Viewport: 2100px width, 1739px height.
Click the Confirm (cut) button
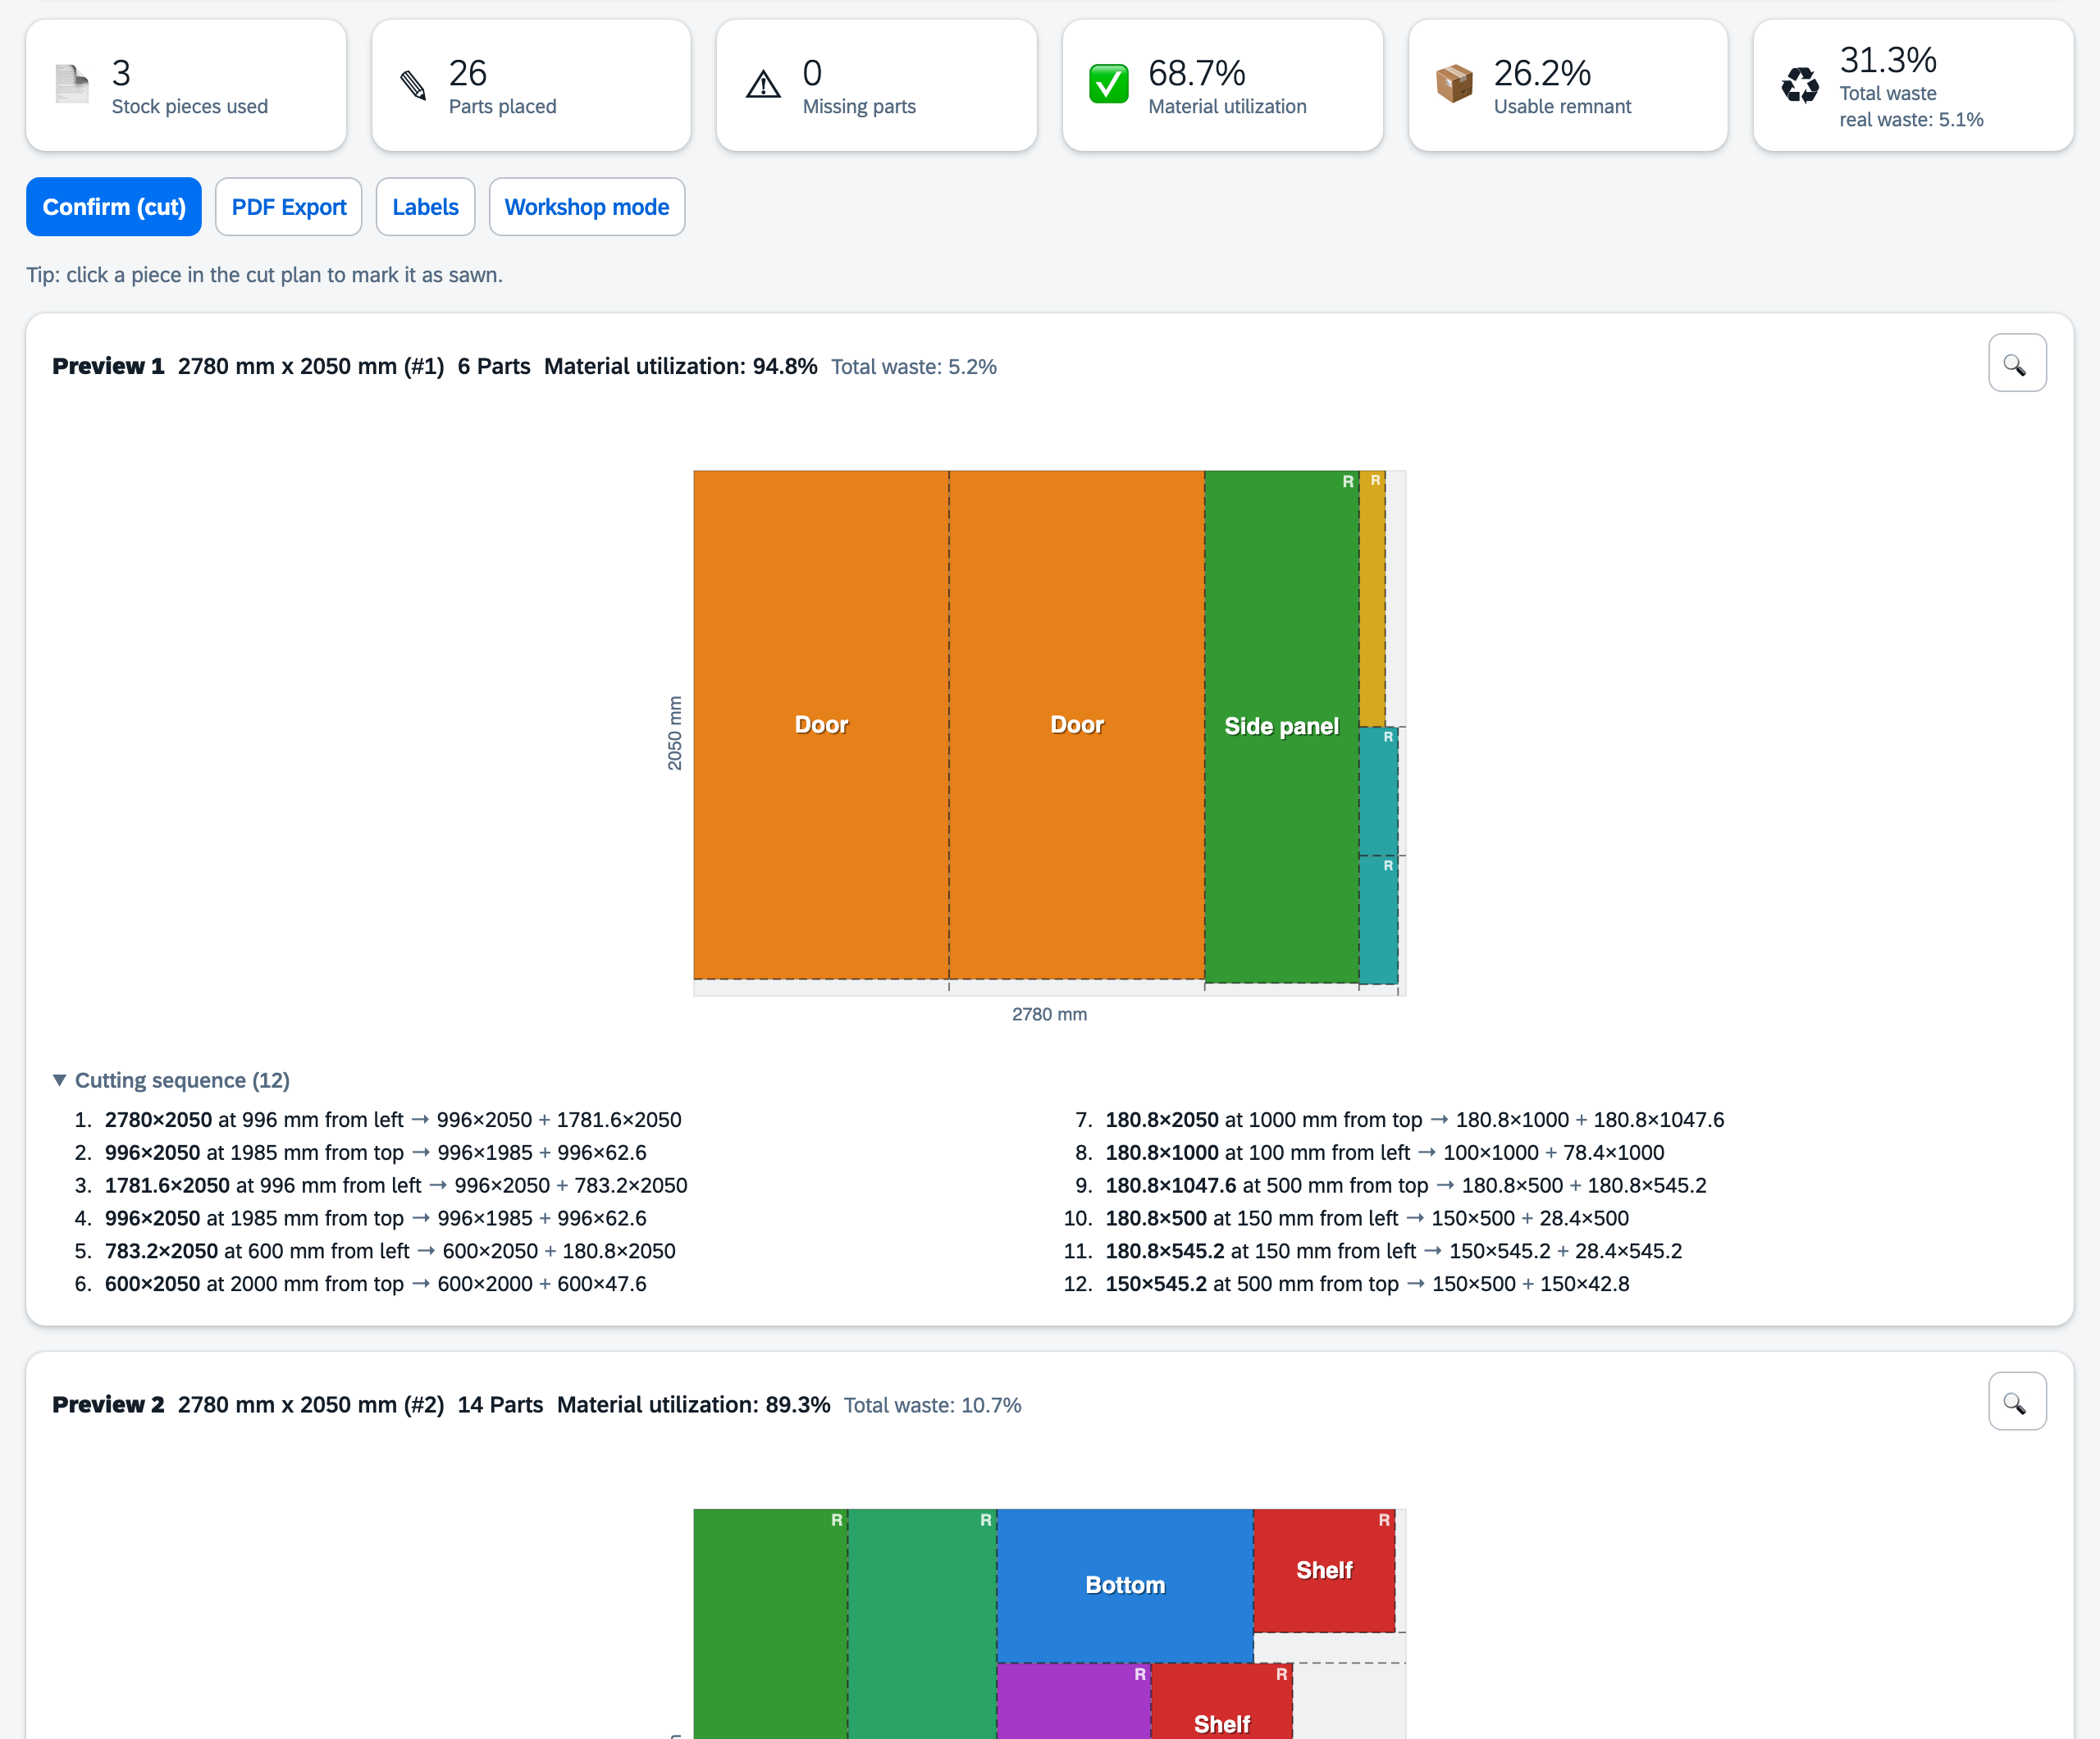[x=114, y=207]
